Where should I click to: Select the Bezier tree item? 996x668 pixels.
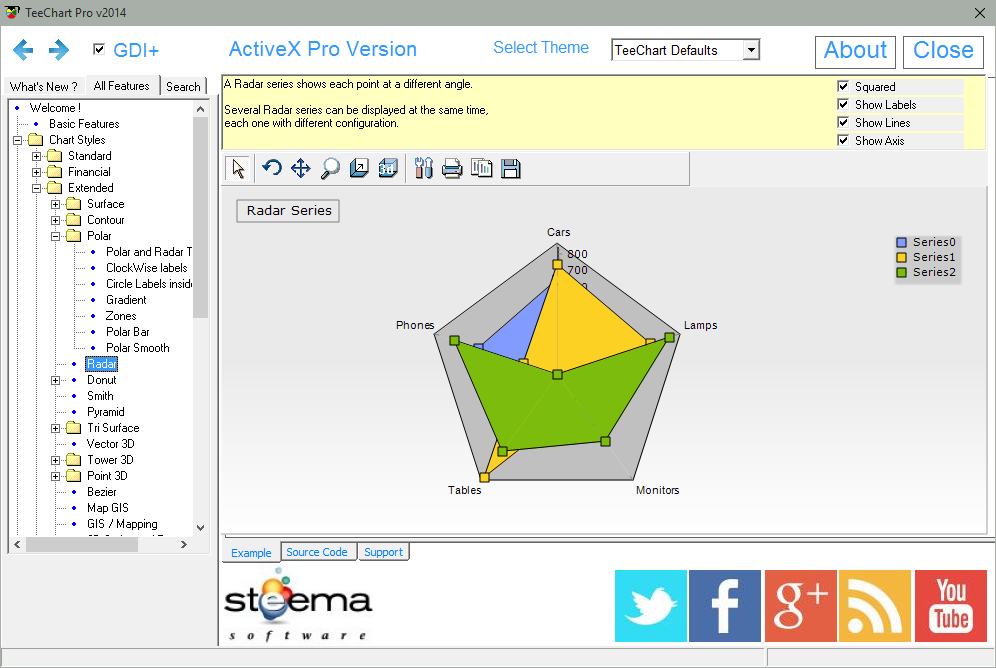click(x=102, y=492)
